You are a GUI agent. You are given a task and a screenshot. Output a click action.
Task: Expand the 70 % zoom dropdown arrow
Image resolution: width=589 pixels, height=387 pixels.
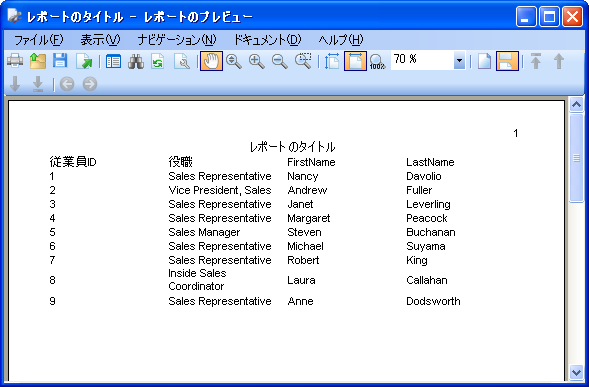(459, 61)
